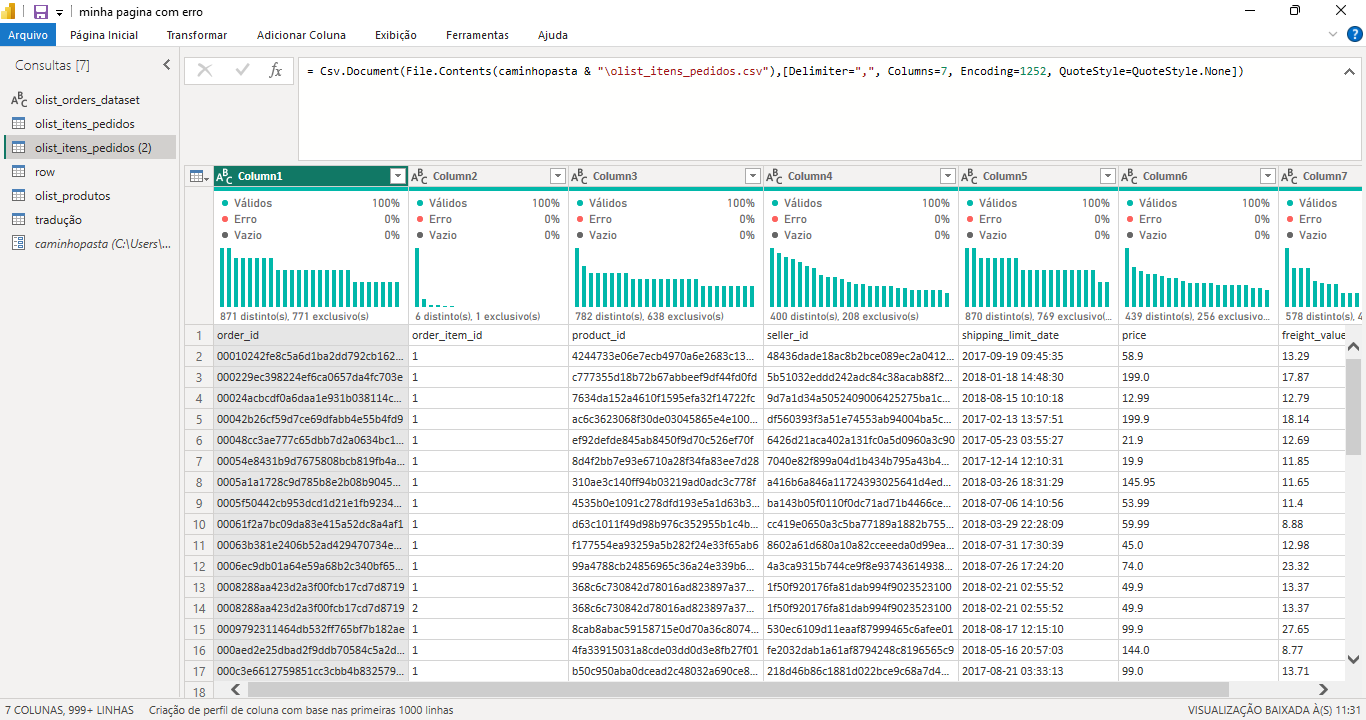Select the olist_itens_pedidos query
The width and height of the screenshot is (1366, 720).
tap(90, 124)
